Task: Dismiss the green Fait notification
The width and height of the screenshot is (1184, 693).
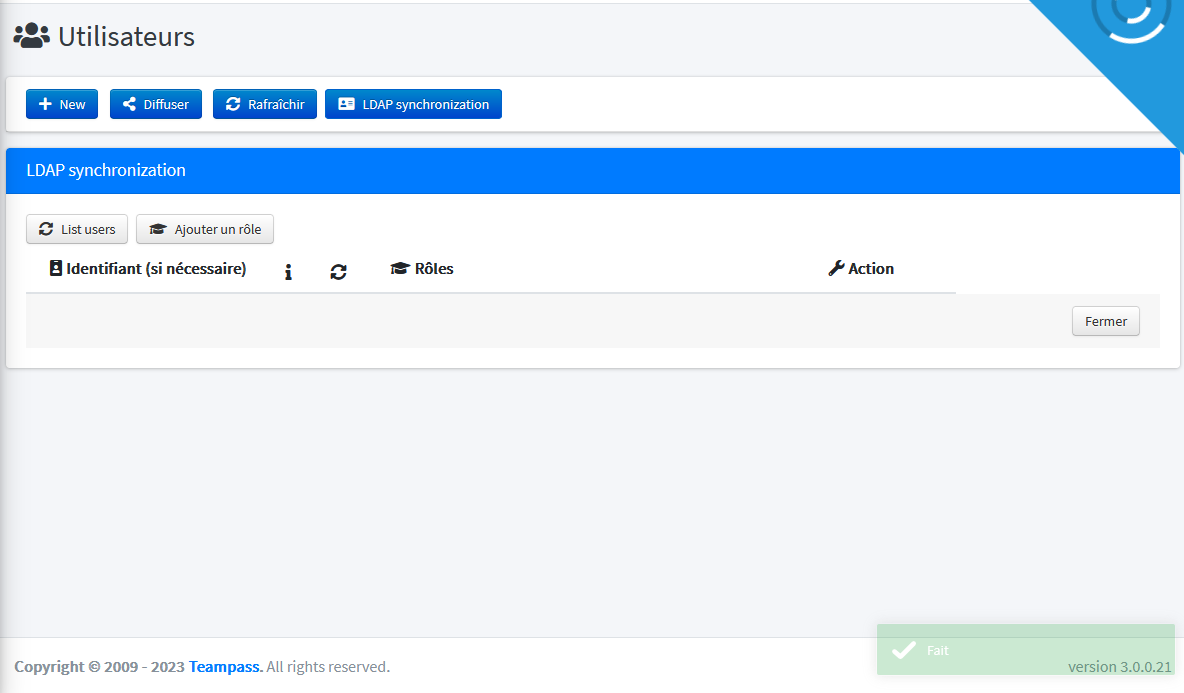Action: (x=1025, y=649)
